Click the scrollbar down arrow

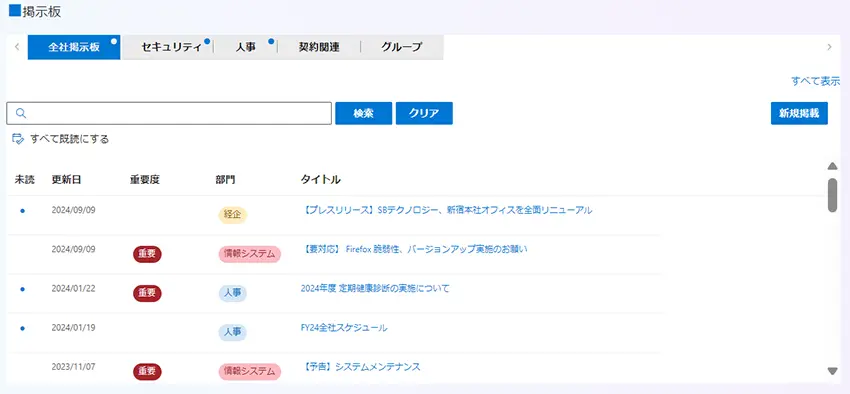tap(833, 371)
